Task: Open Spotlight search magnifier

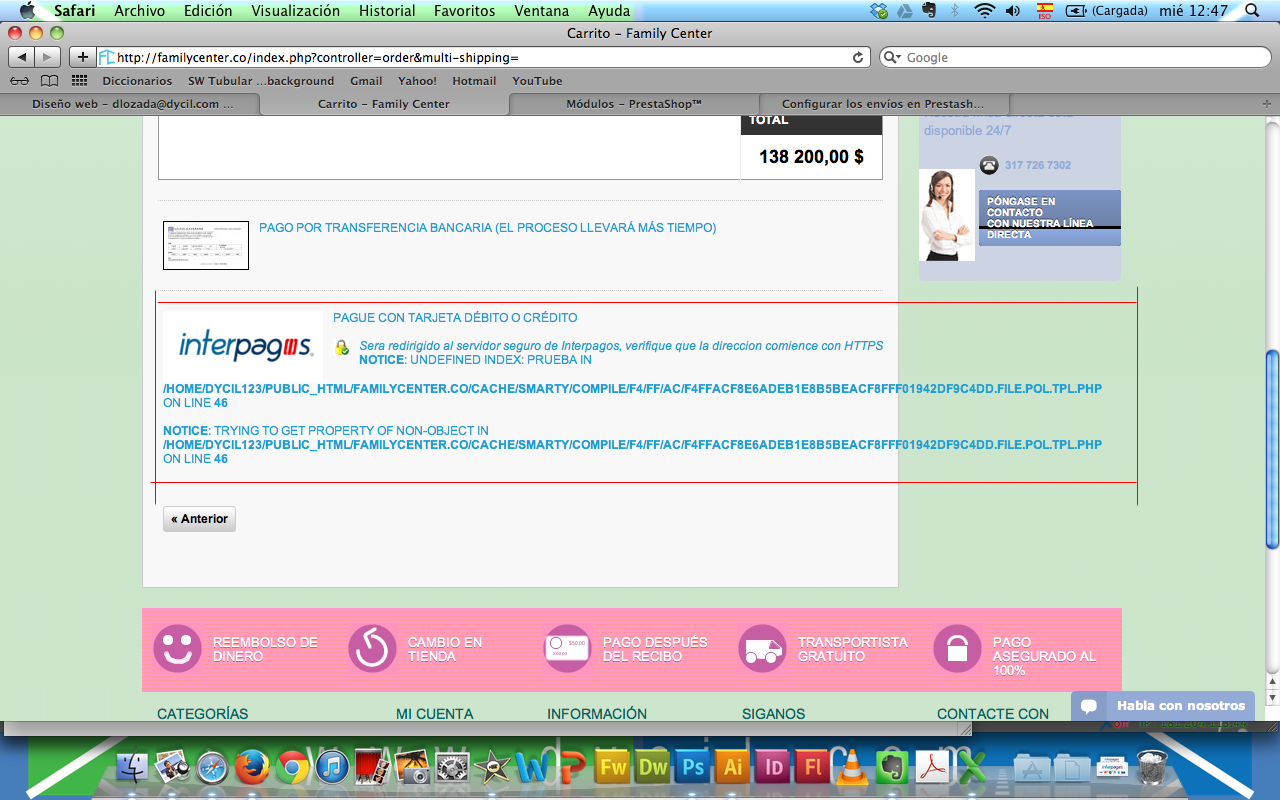Action: [x=1252, y=11]
